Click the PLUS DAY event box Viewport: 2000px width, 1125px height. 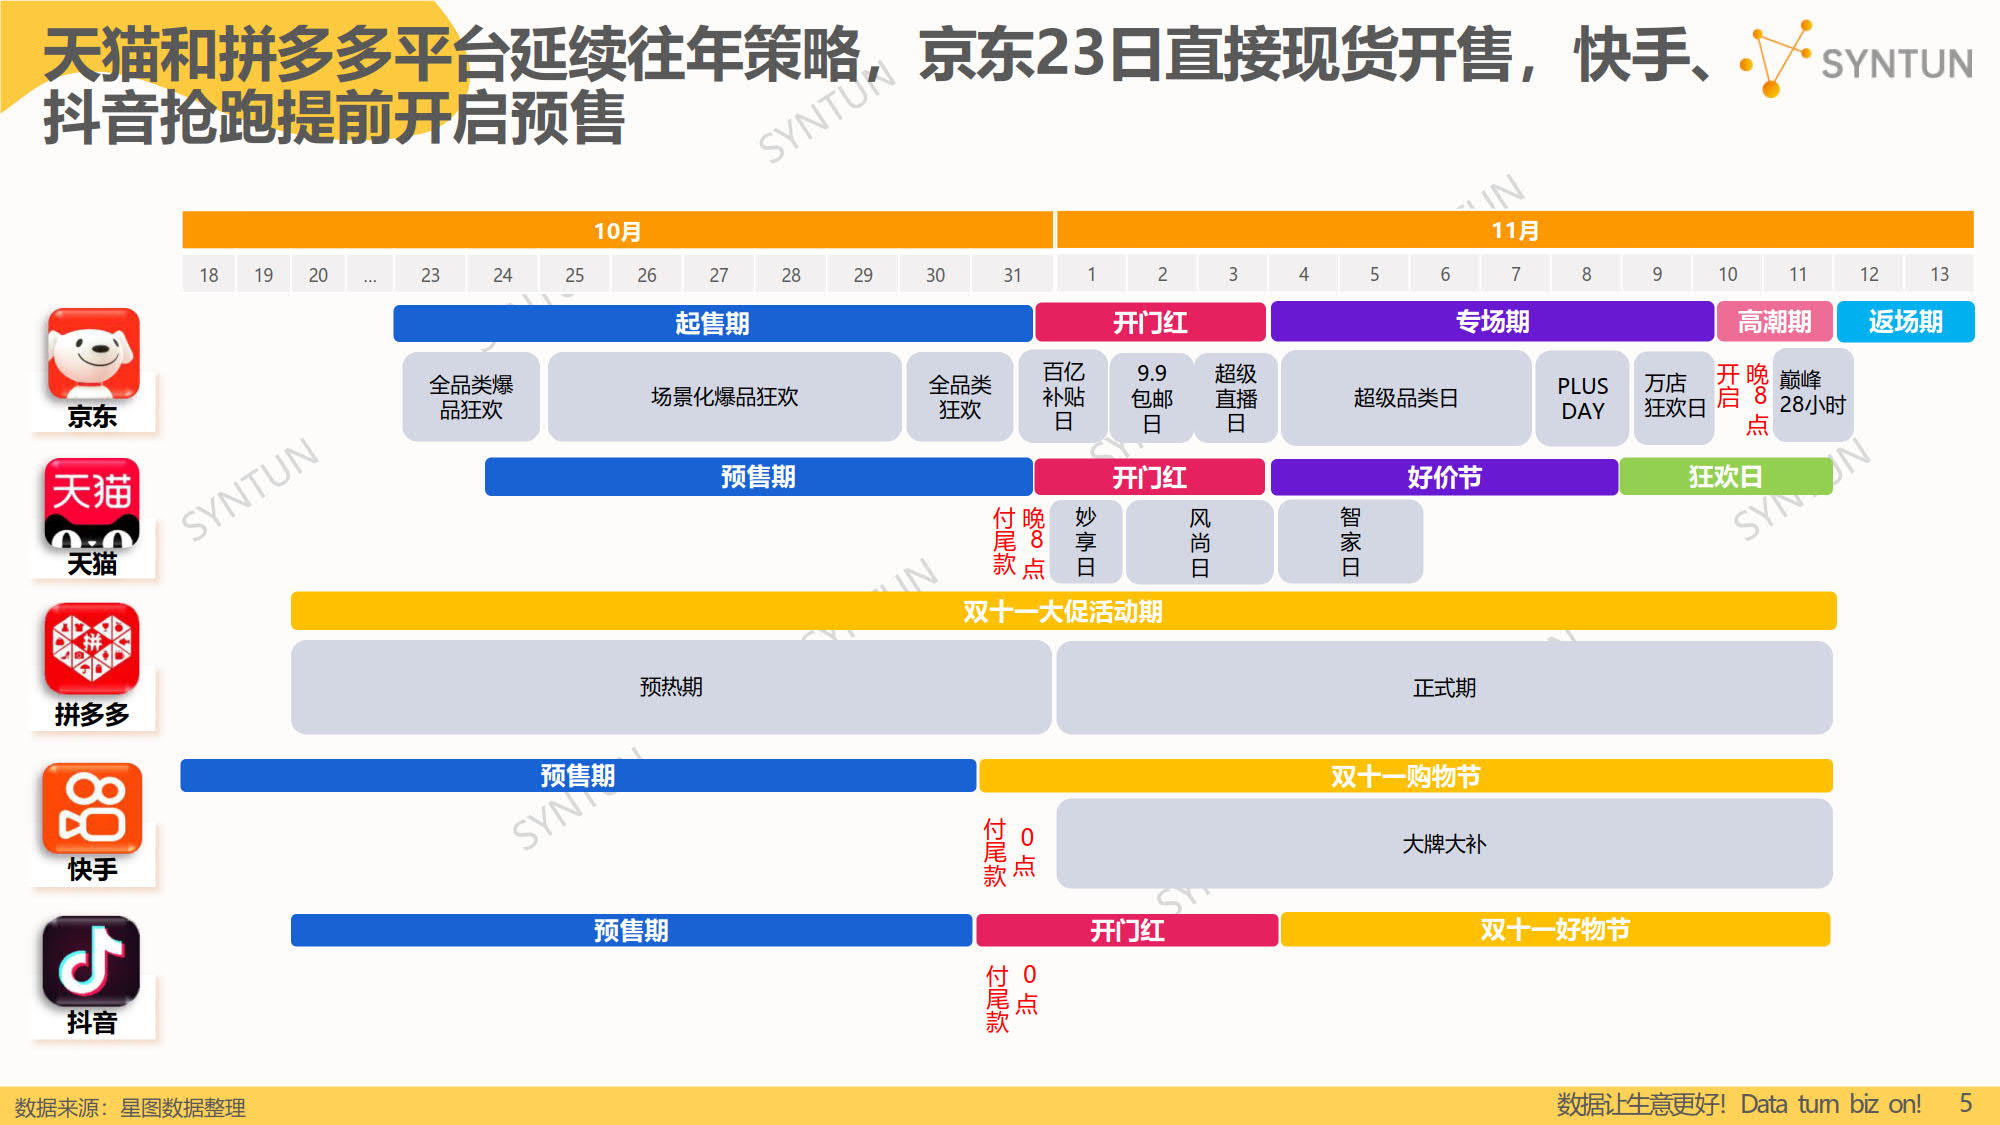pos(1582,398)
